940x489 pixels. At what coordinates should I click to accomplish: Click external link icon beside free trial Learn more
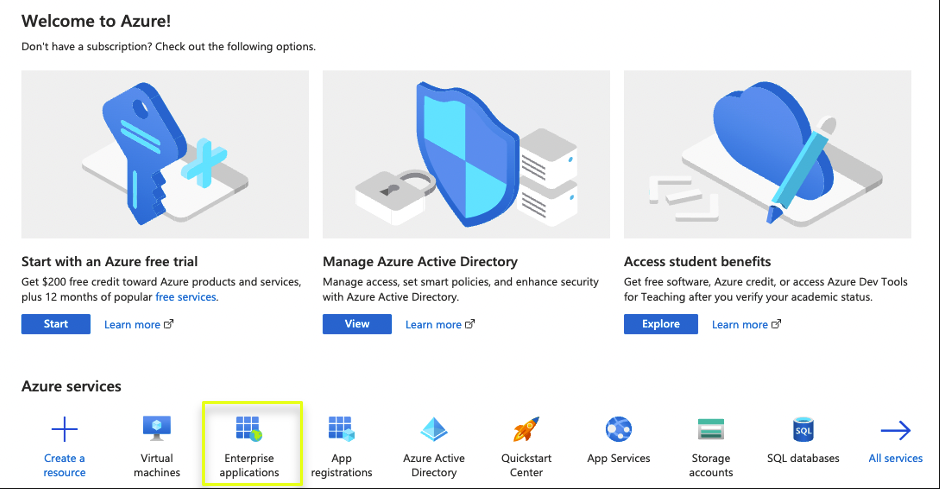tap(169, 324)
